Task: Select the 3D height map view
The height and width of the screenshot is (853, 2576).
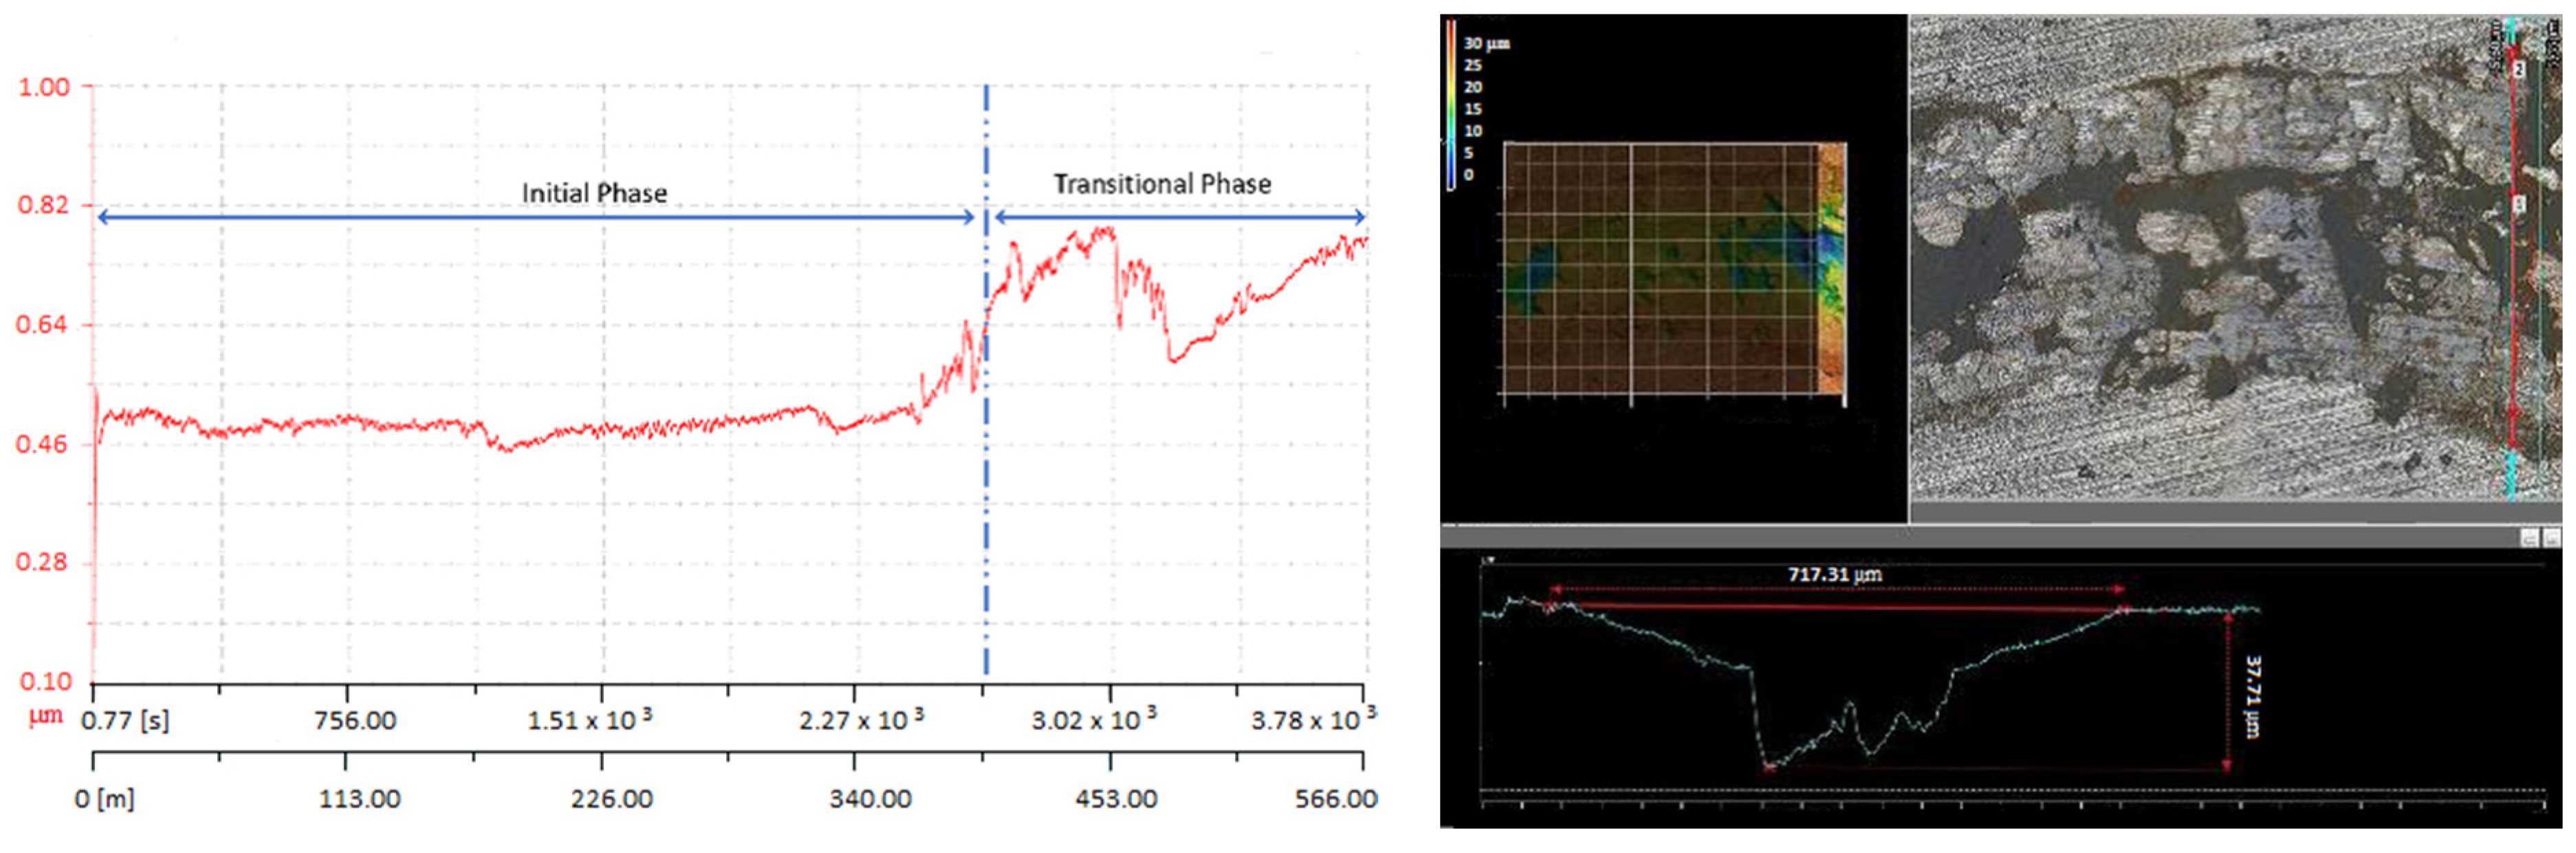Action: coord(1674,270)
